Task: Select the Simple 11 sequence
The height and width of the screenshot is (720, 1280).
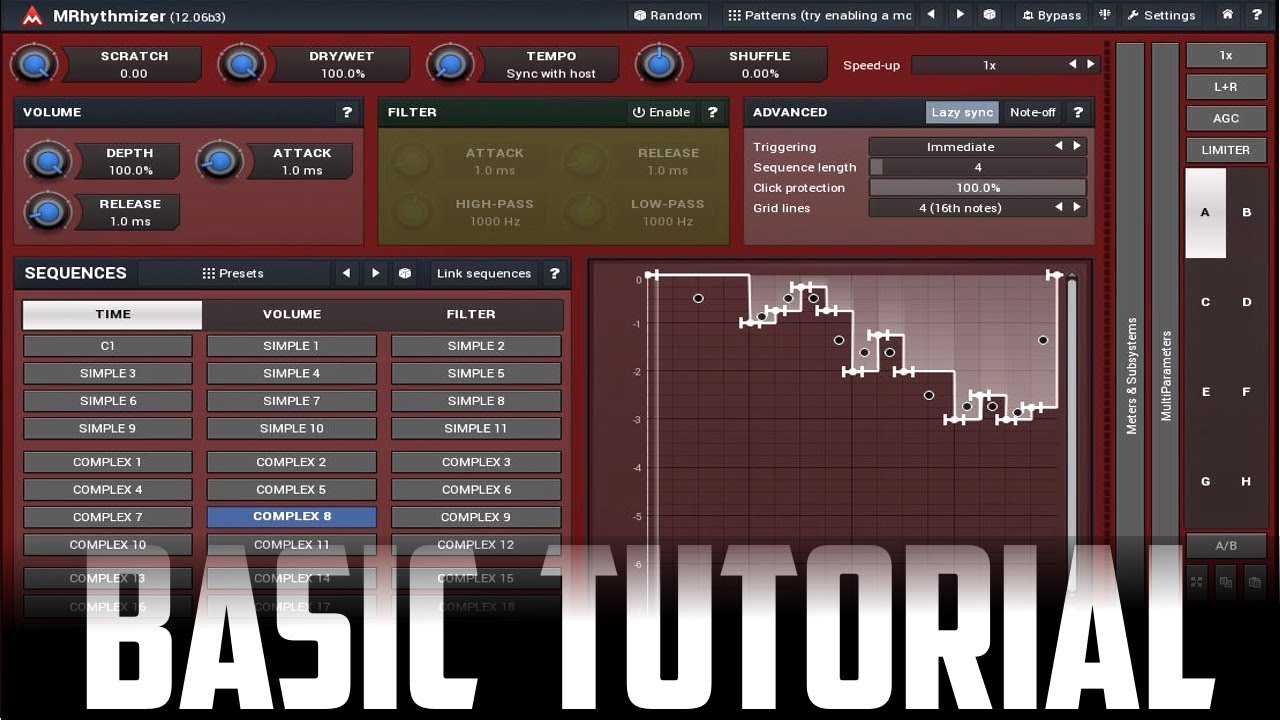Action: (476, 428)
